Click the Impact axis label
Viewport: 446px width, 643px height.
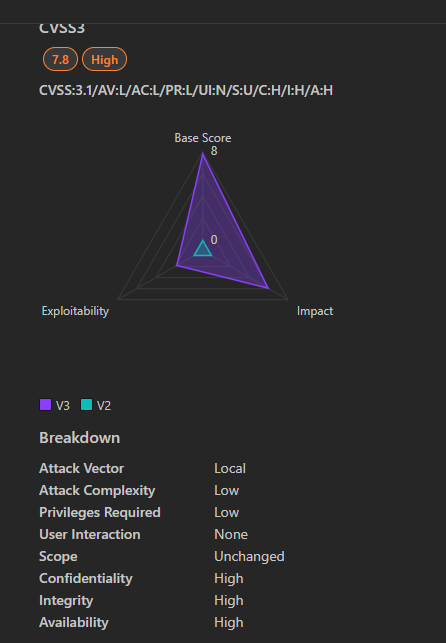(315, 311)
